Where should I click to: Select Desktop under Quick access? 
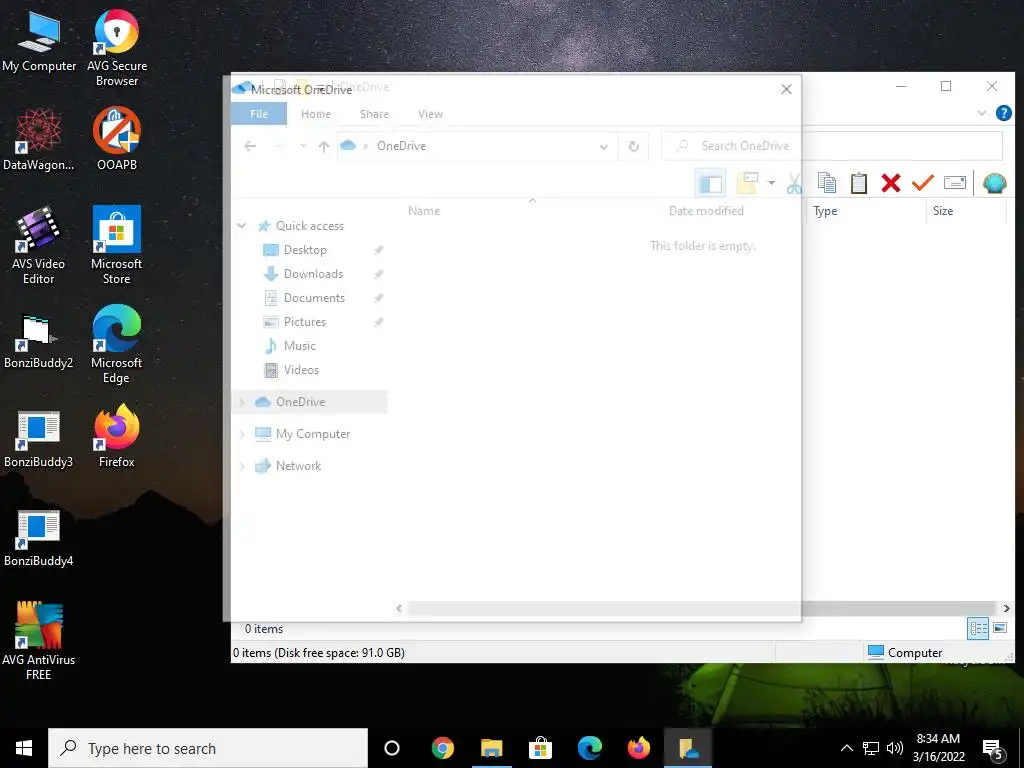[x=305, y=250]
